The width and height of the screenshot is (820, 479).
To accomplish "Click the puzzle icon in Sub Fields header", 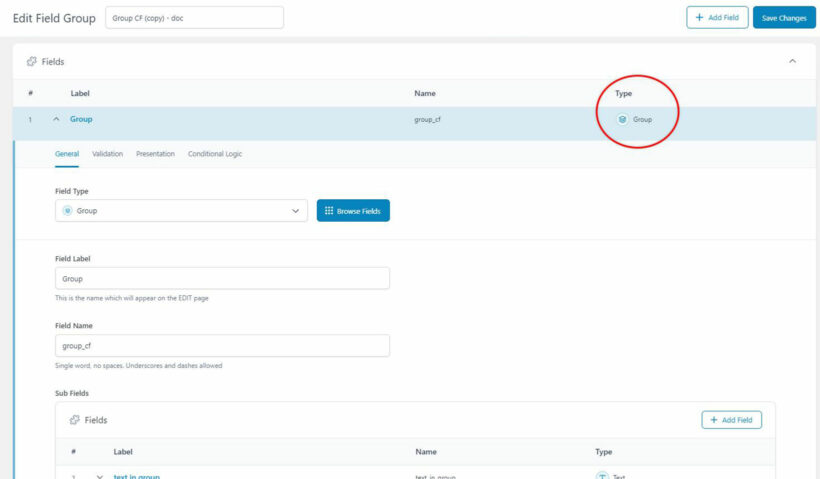I will (x=74, y=420).
